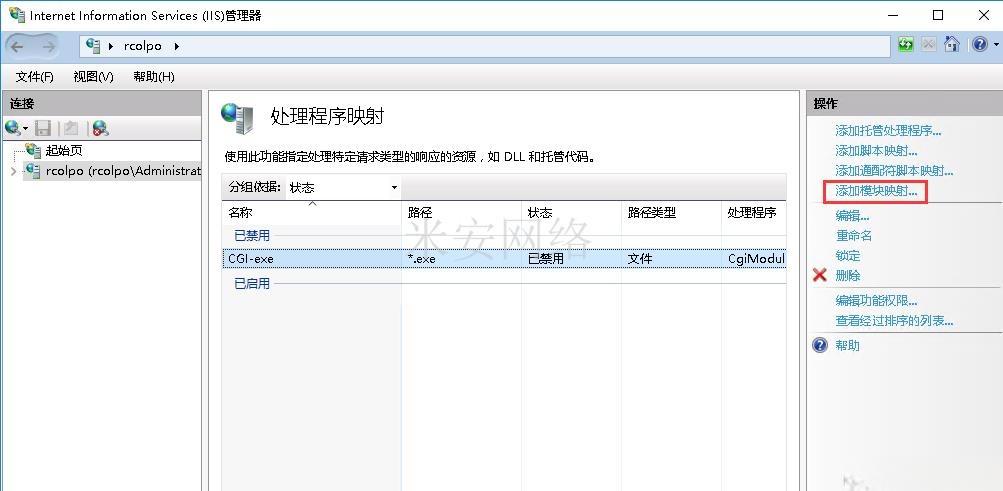The width and height of the screenshot is (1003, 491).
Task: Click the Help question mark icon at top right
Action: 980,45
